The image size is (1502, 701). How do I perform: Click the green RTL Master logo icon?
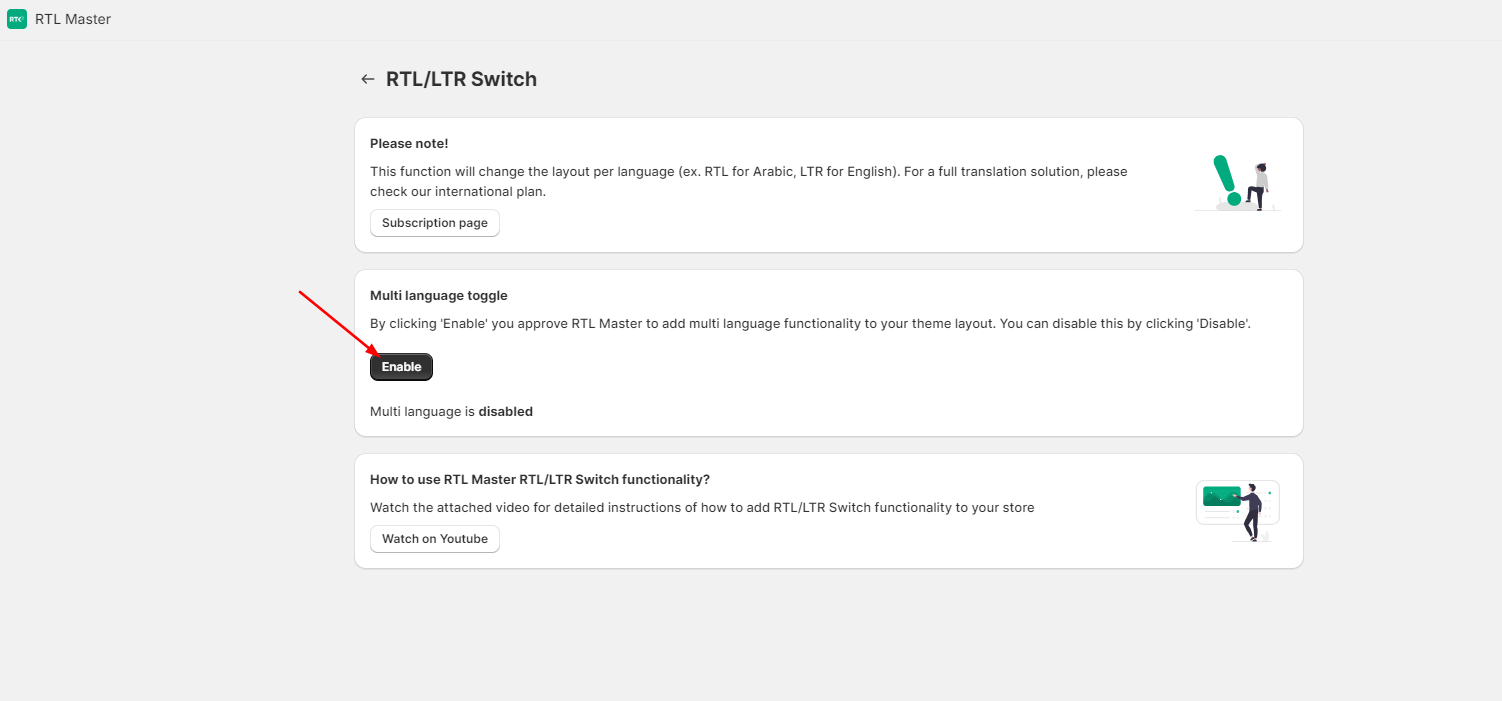[x=17, y=19]
